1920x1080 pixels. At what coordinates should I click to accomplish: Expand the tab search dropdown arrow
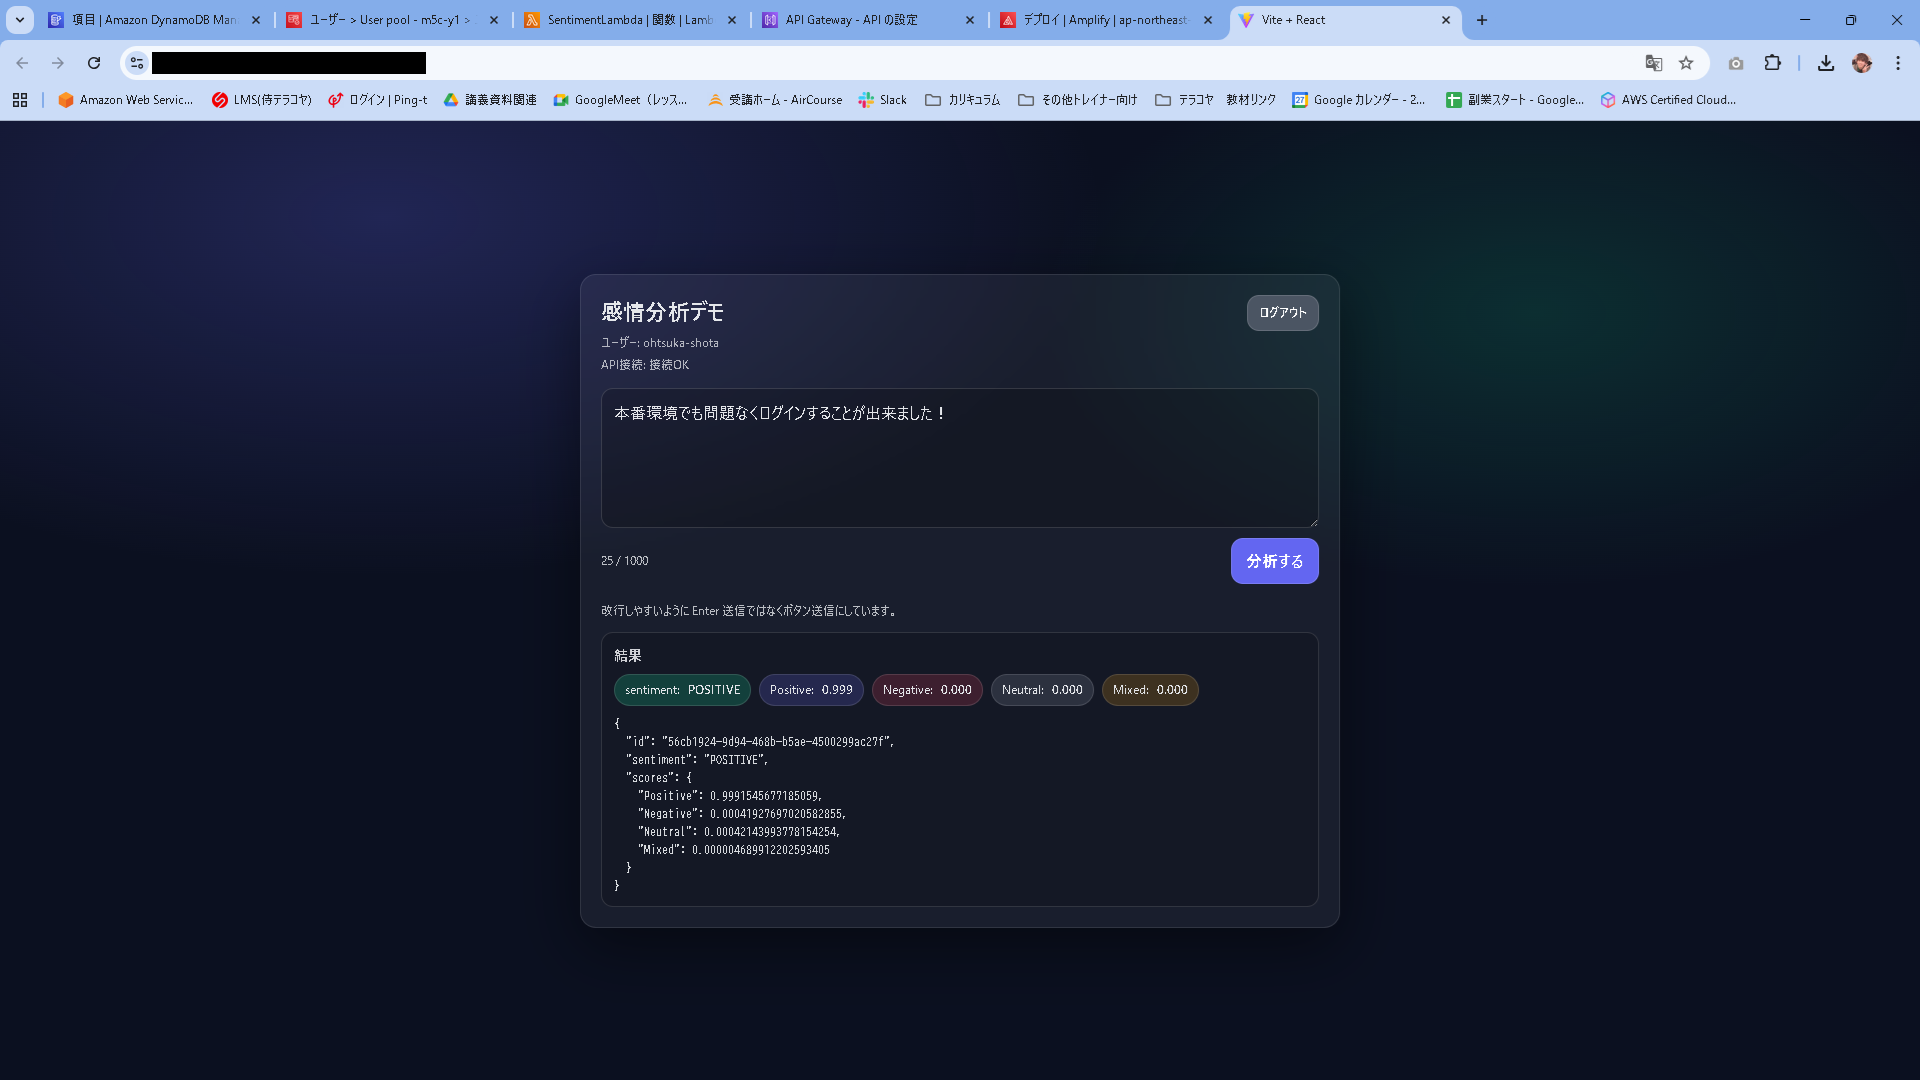(19, 20)
